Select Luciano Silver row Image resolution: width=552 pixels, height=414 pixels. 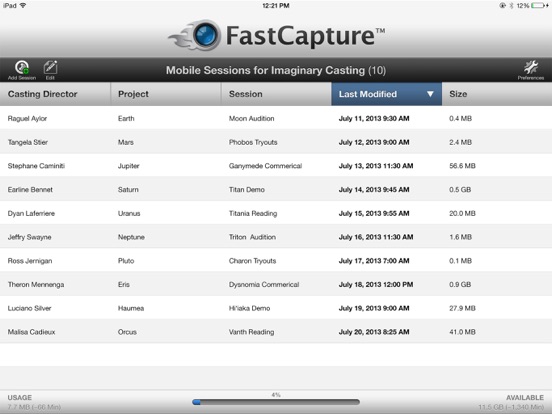[276, 308]
